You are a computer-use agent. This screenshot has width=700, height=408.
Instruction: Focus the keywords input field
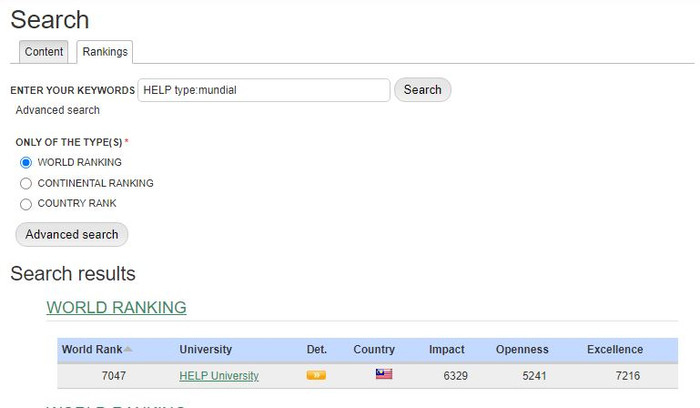pyautogui.click(x=264, y=90)
